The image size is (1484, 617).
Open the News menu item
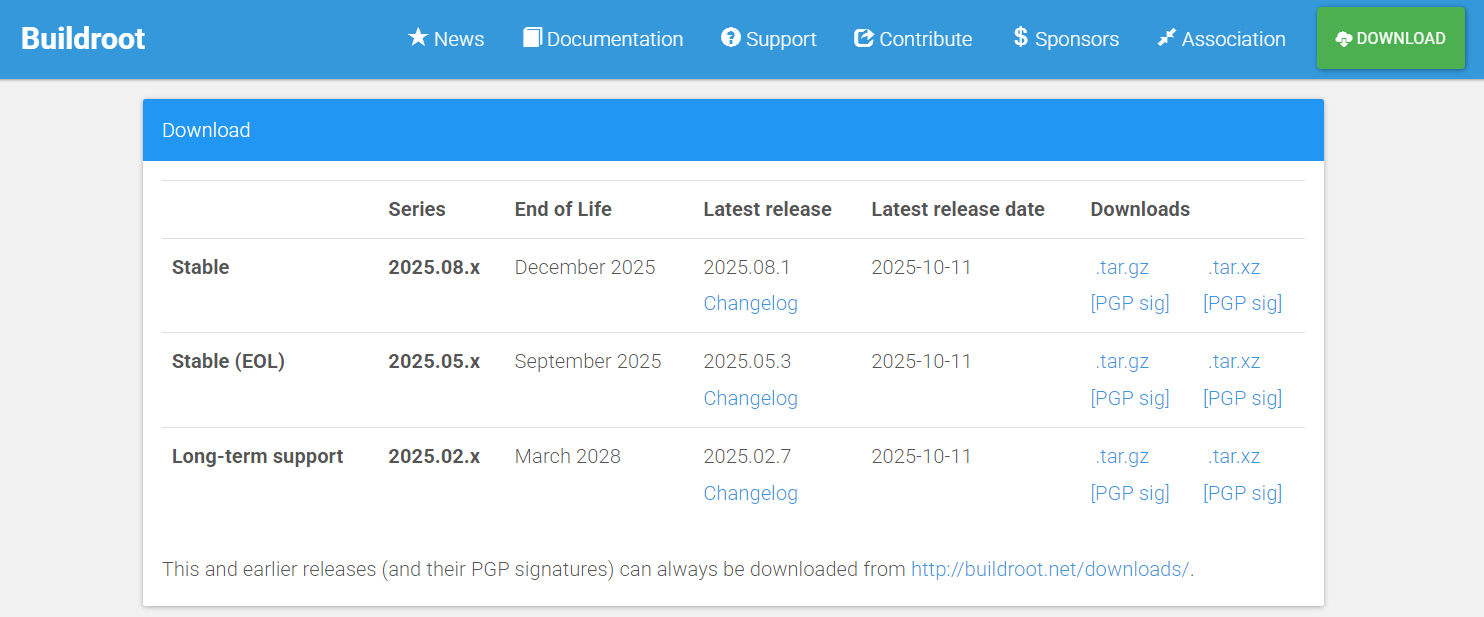pos(446,39)
